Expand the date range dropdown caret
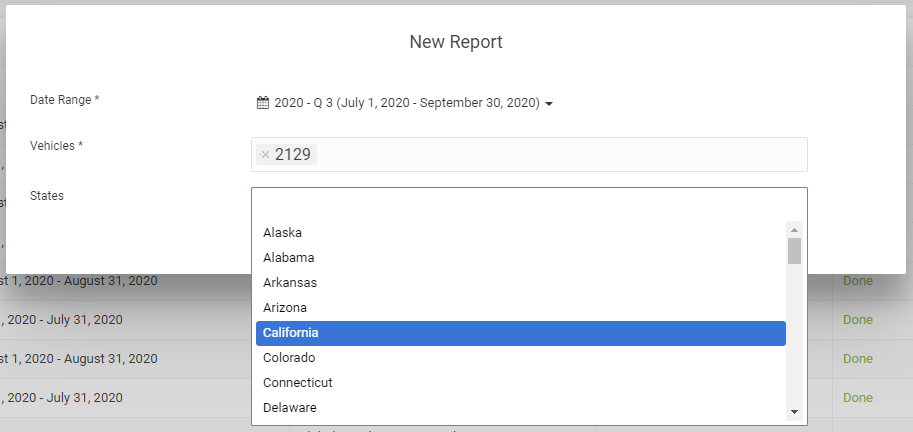This screenshot has height=432, width=913. [x=549, y=103]
